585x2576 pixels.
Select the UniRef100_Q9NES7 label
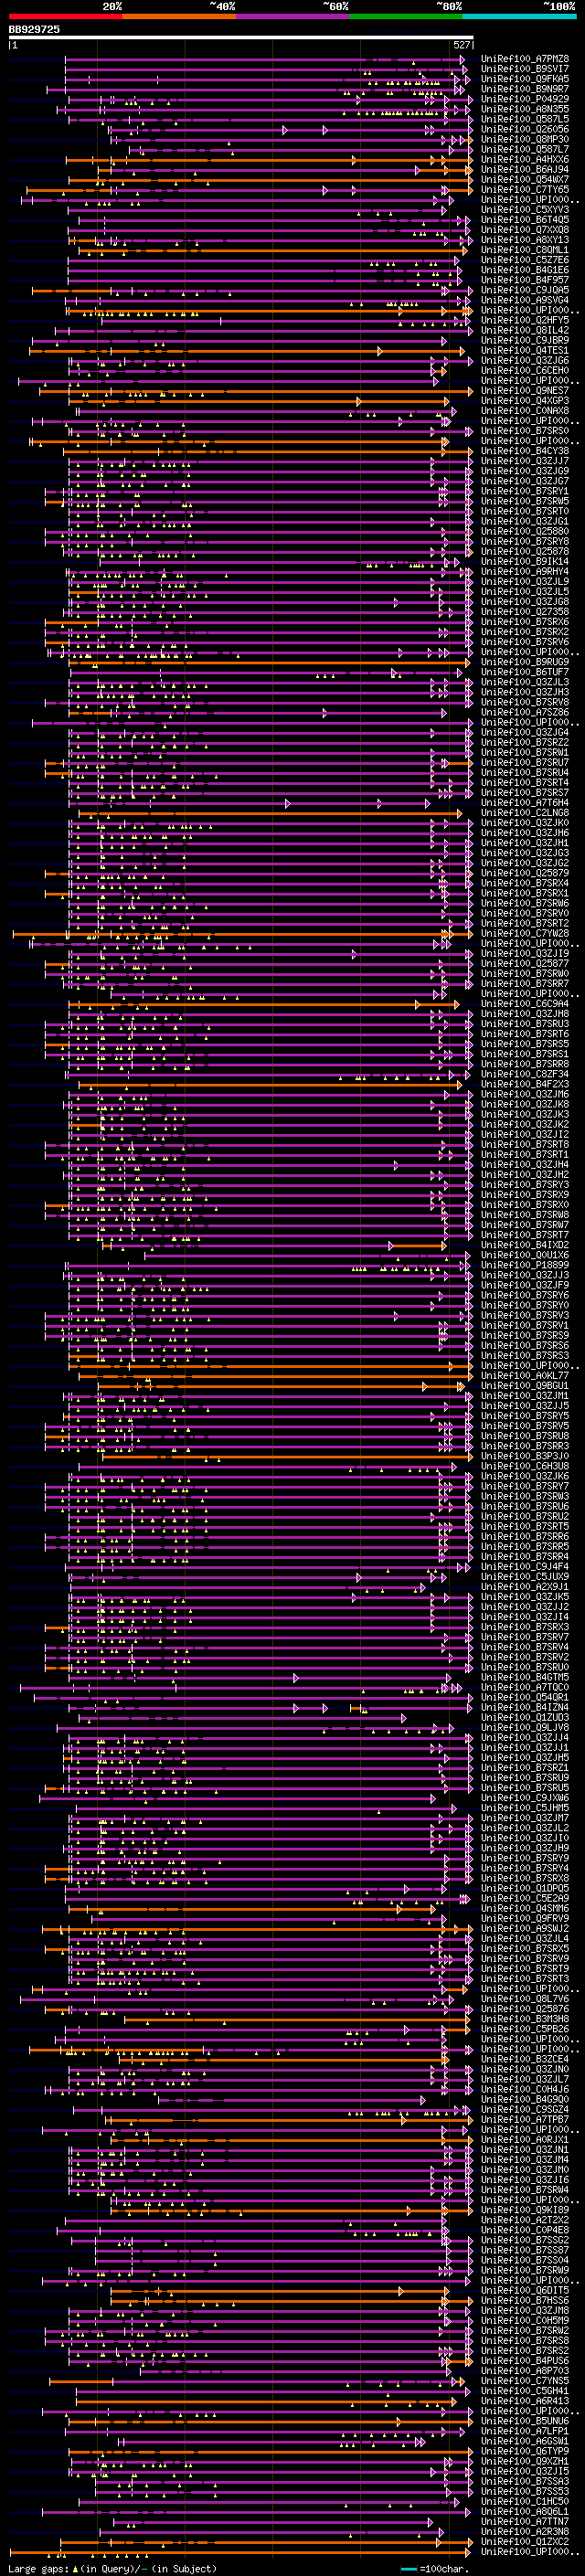click(525, 391)
